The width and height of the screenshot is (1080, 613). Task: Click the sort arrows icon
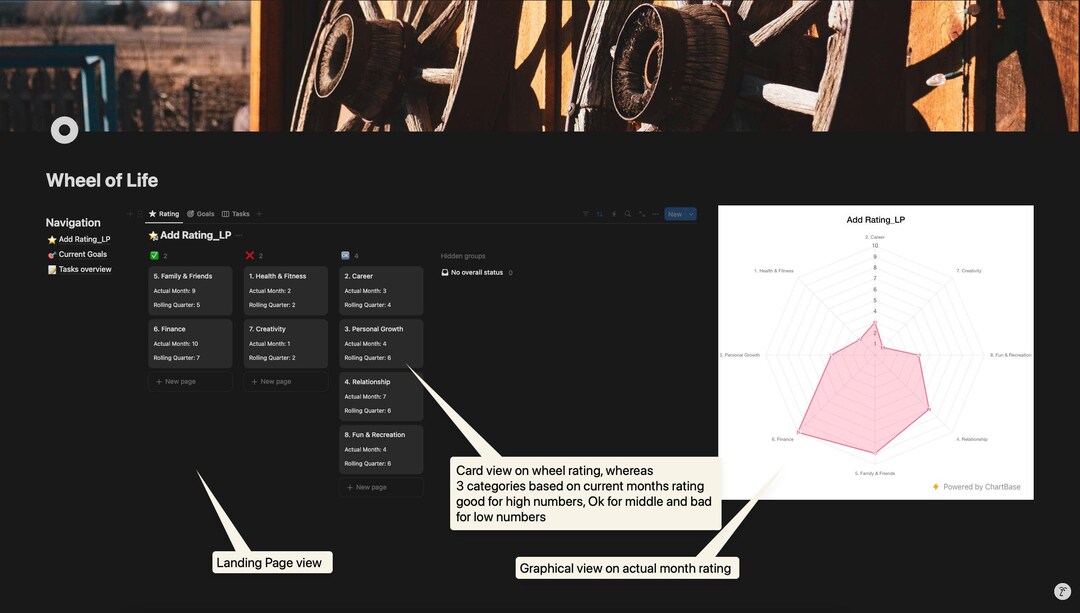point(599,214)
